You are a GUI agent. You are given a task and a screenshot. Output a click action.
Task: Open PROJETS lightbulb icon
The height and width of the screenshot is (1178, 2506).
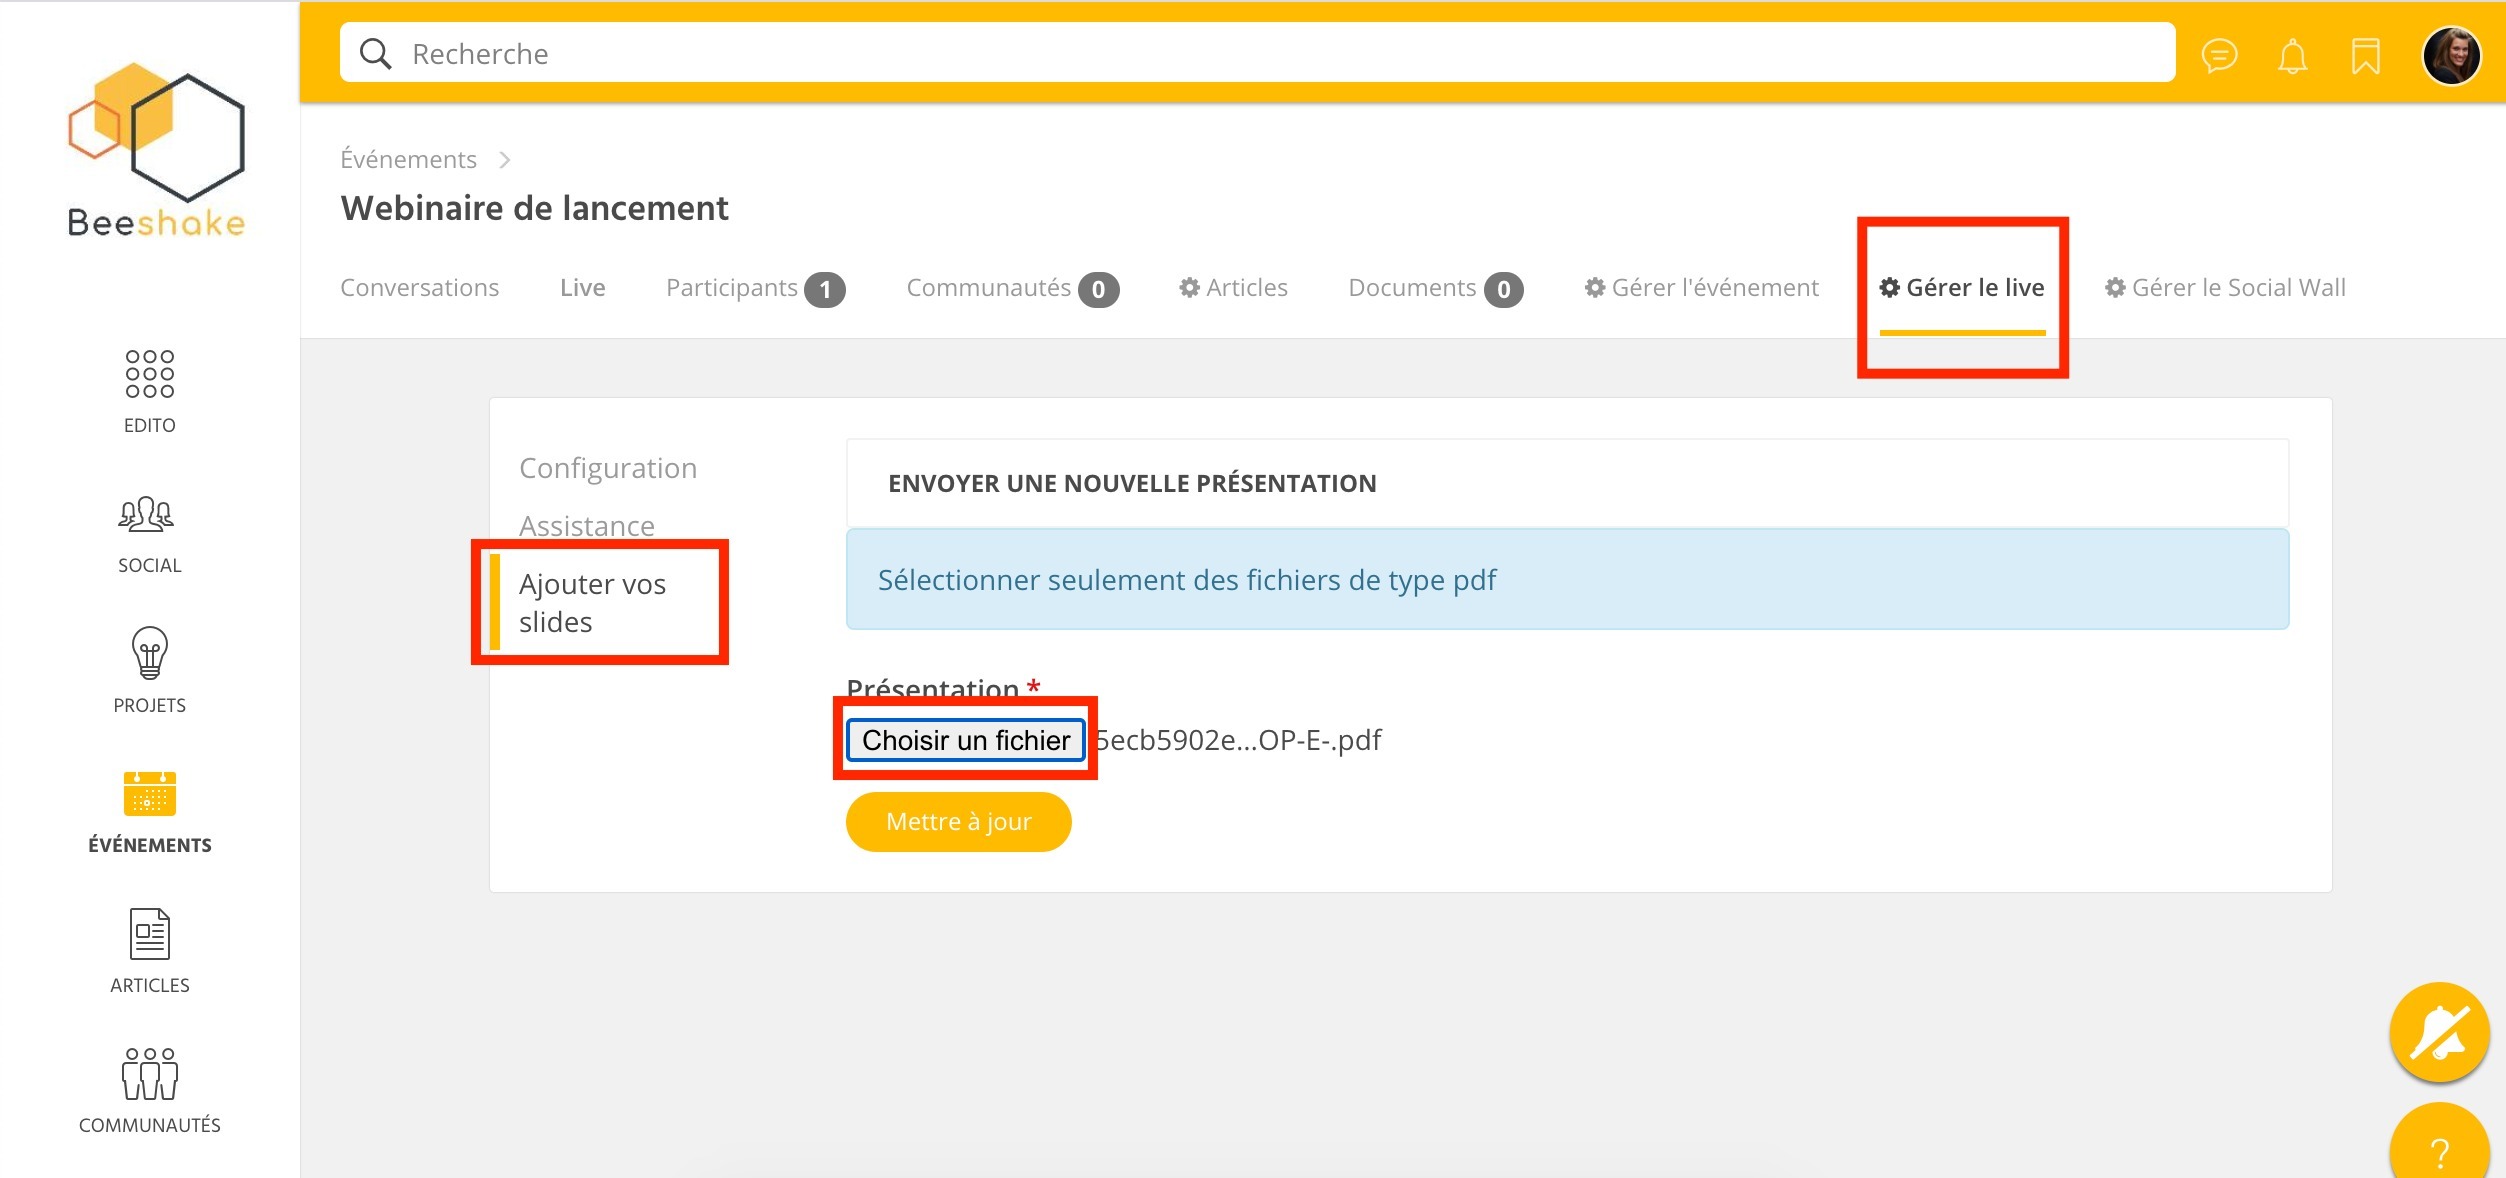click(x=150, y=670)
